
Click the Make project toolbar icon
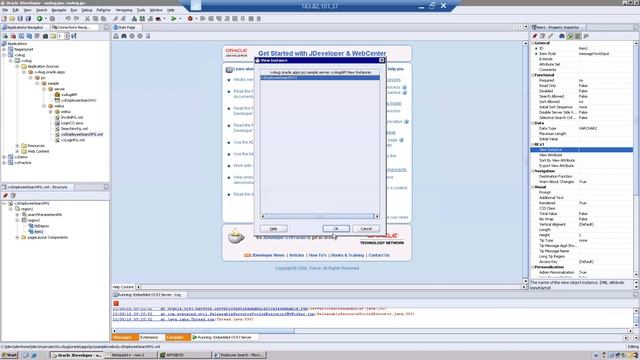pos(134,18)
